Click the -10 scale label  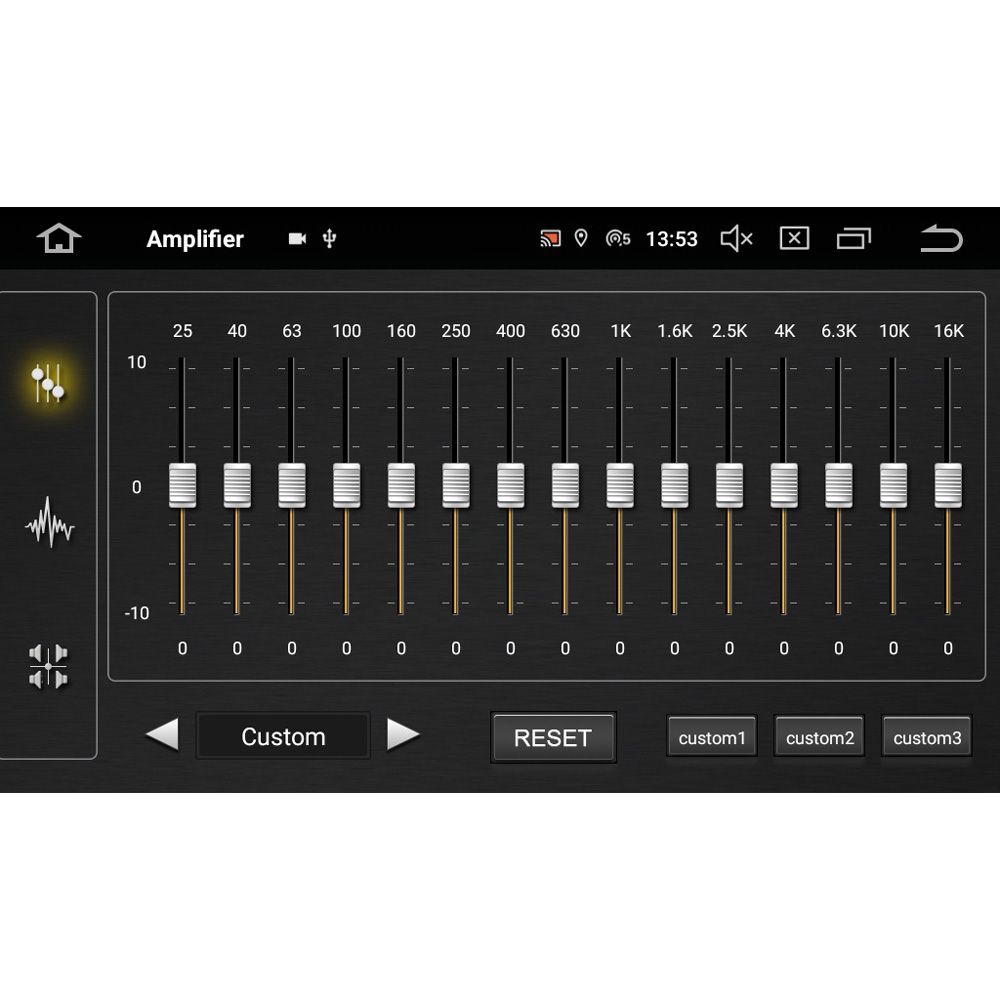pos(136,614)
